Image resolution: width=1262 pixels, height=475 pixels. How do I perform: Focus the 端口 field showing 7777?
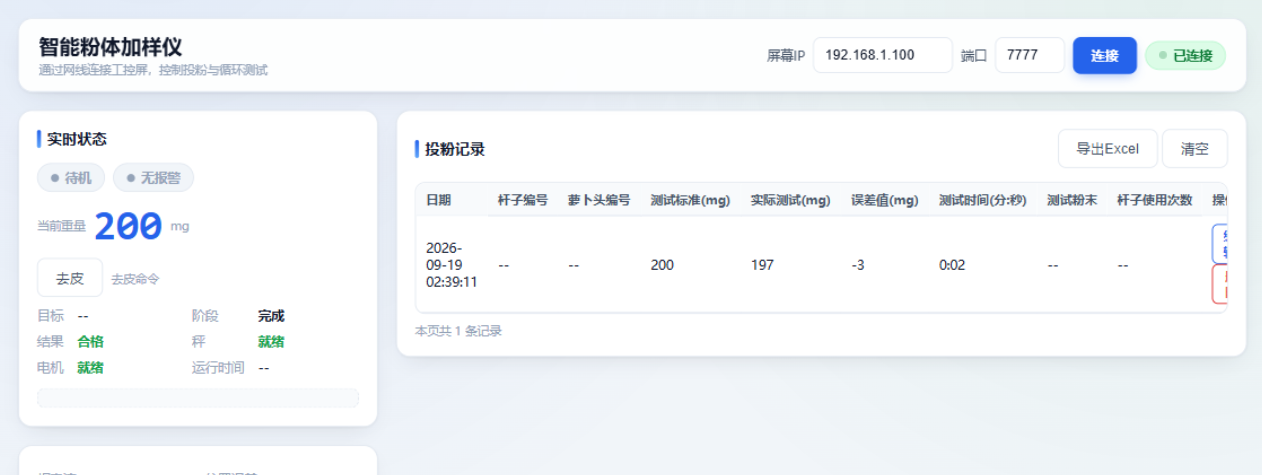[1029, 55]
